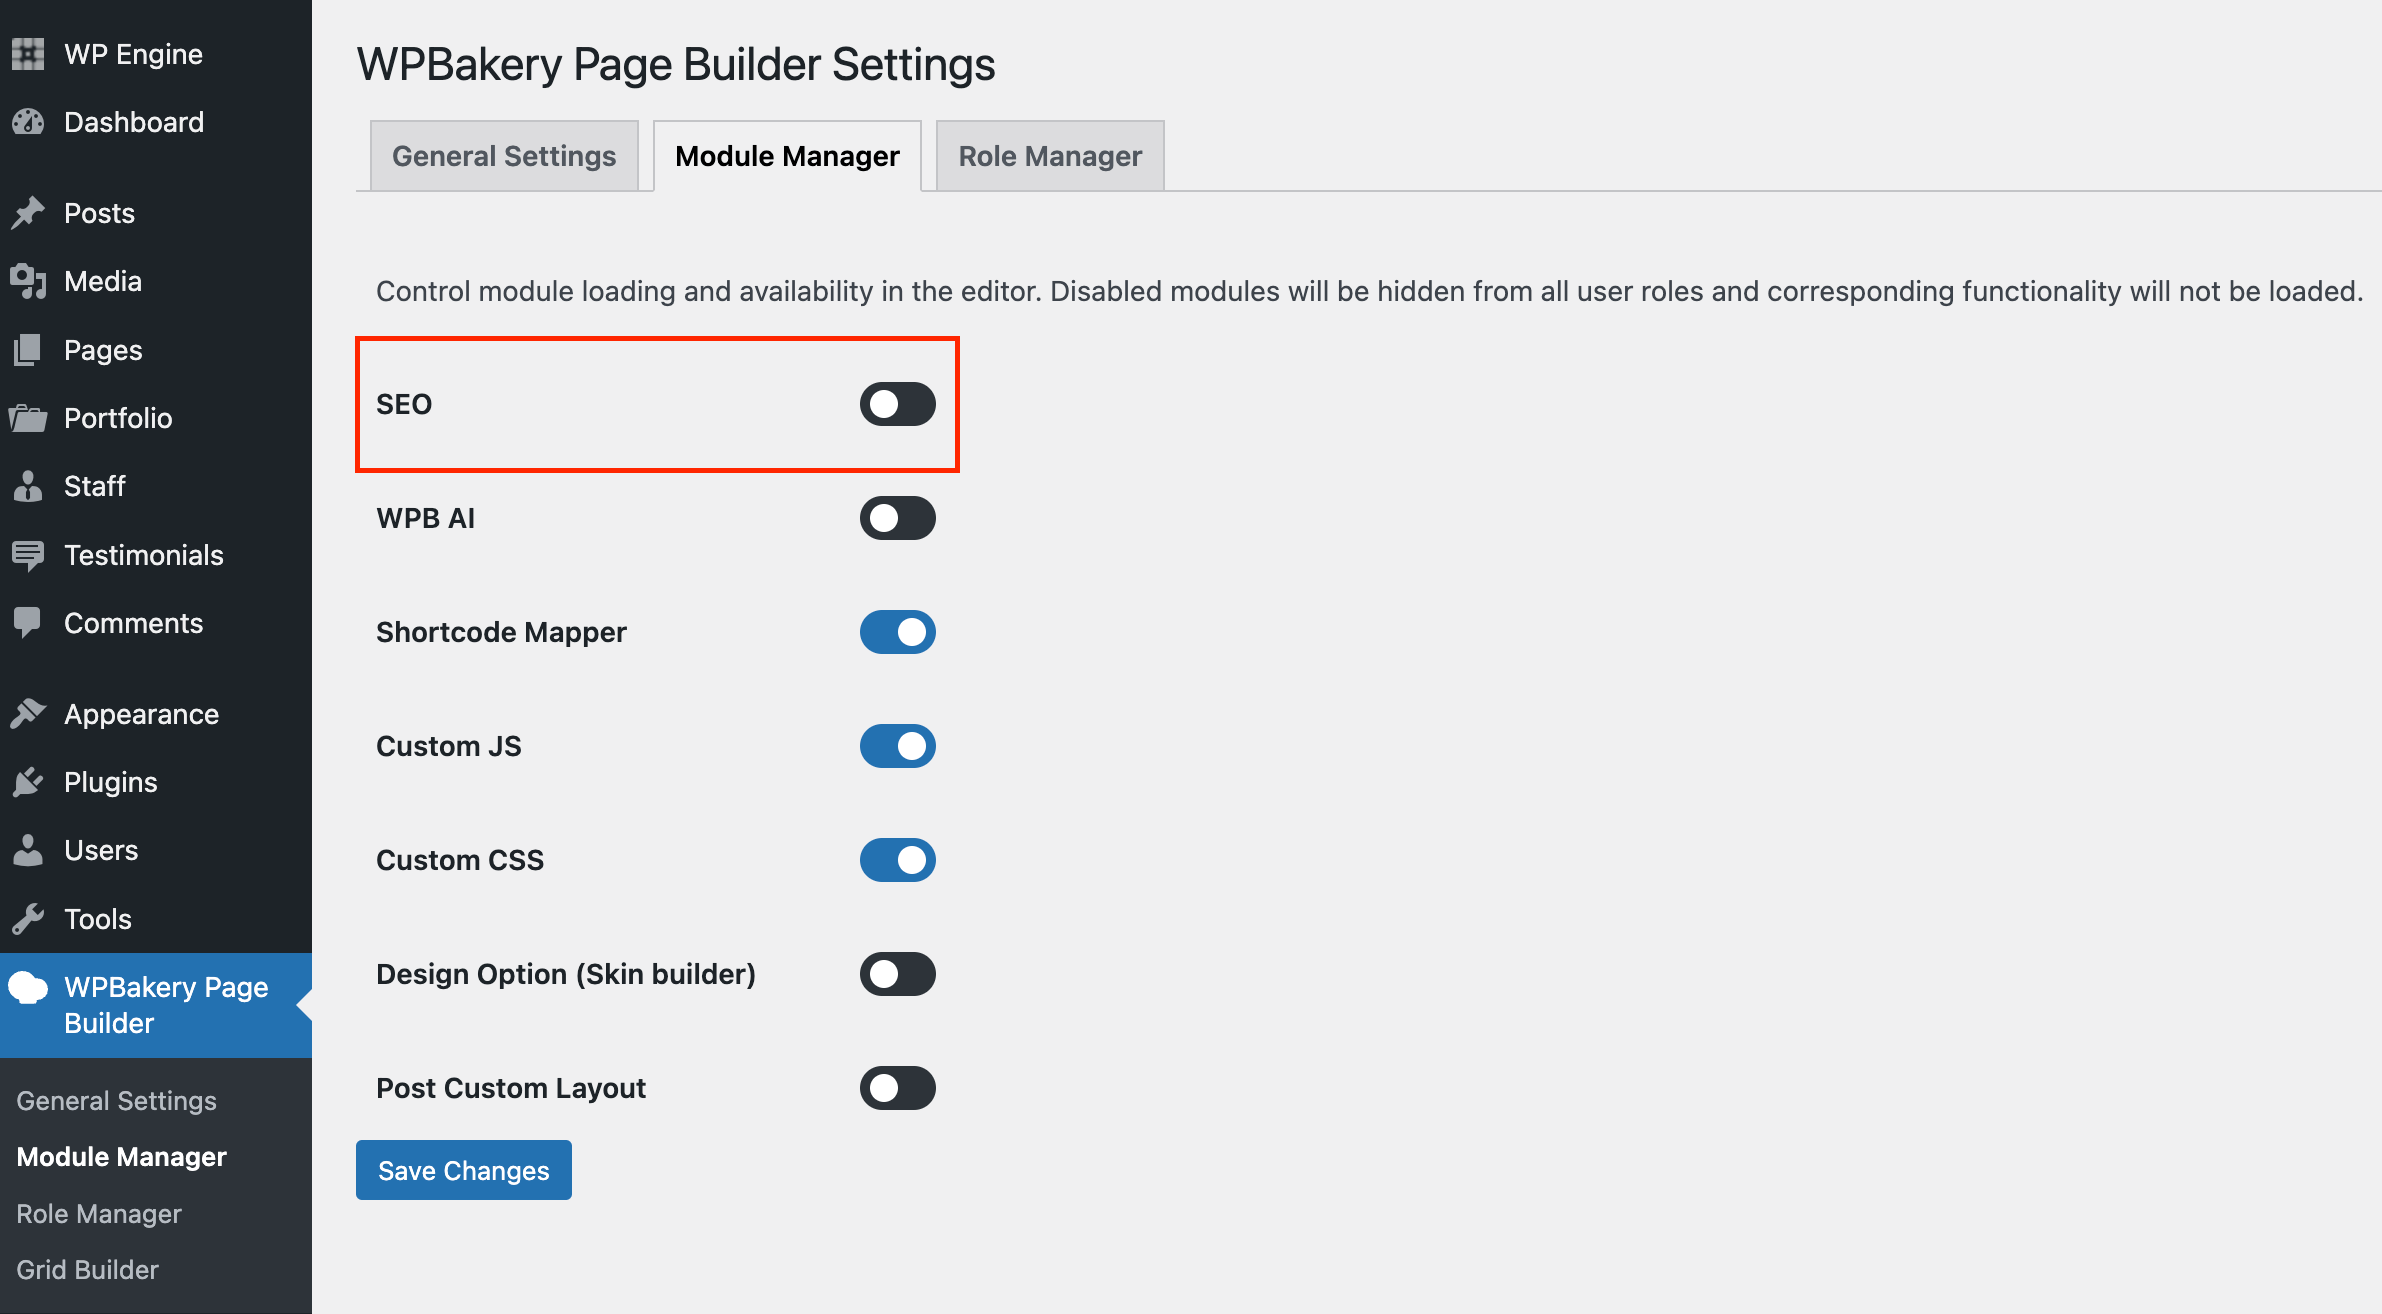Open General Settings submenu link

click(116, 1100)
